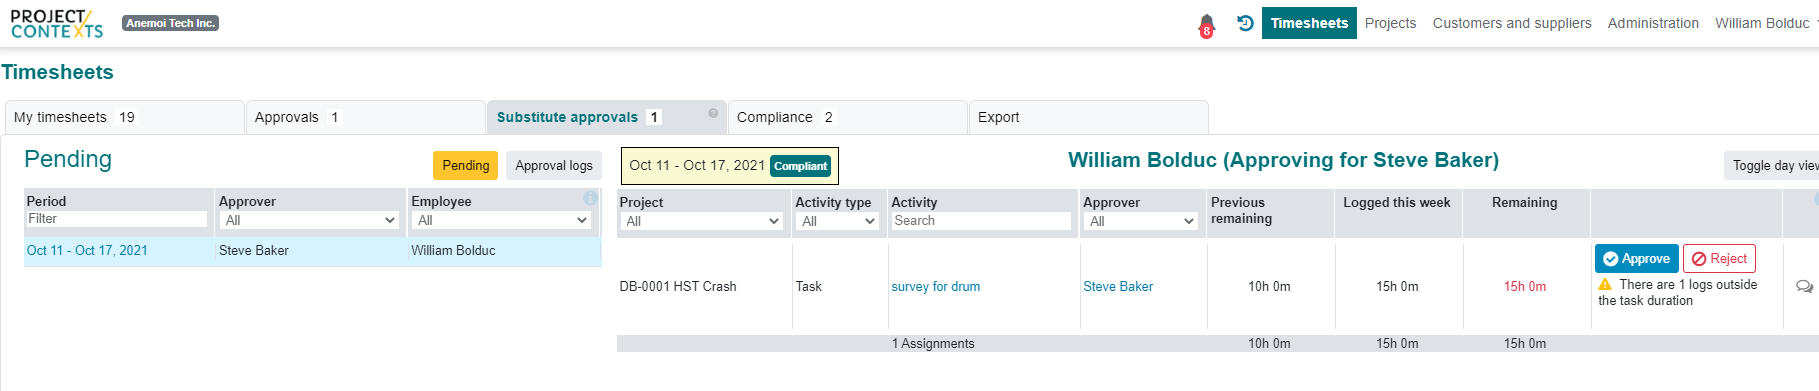Viewport: 1819px width, 391px height.
Task: Open the Activity type filter dropdown
Action: [838, 221]
